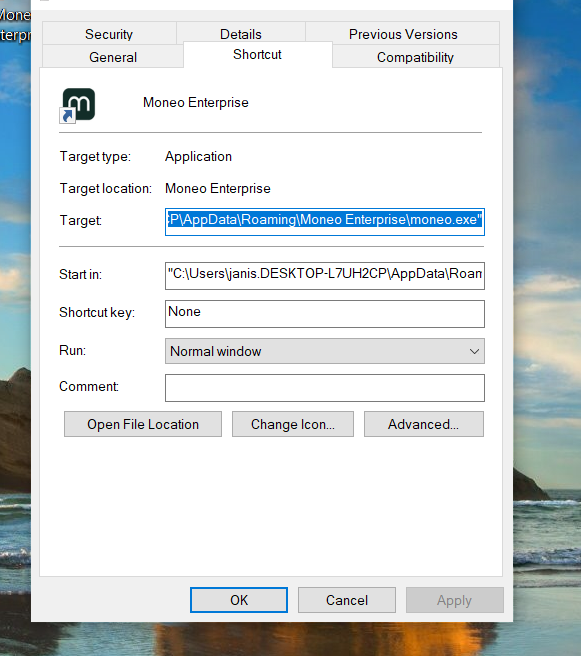Click the Start in field
This screenshot has width=581, height=656.
coord(325,276)
